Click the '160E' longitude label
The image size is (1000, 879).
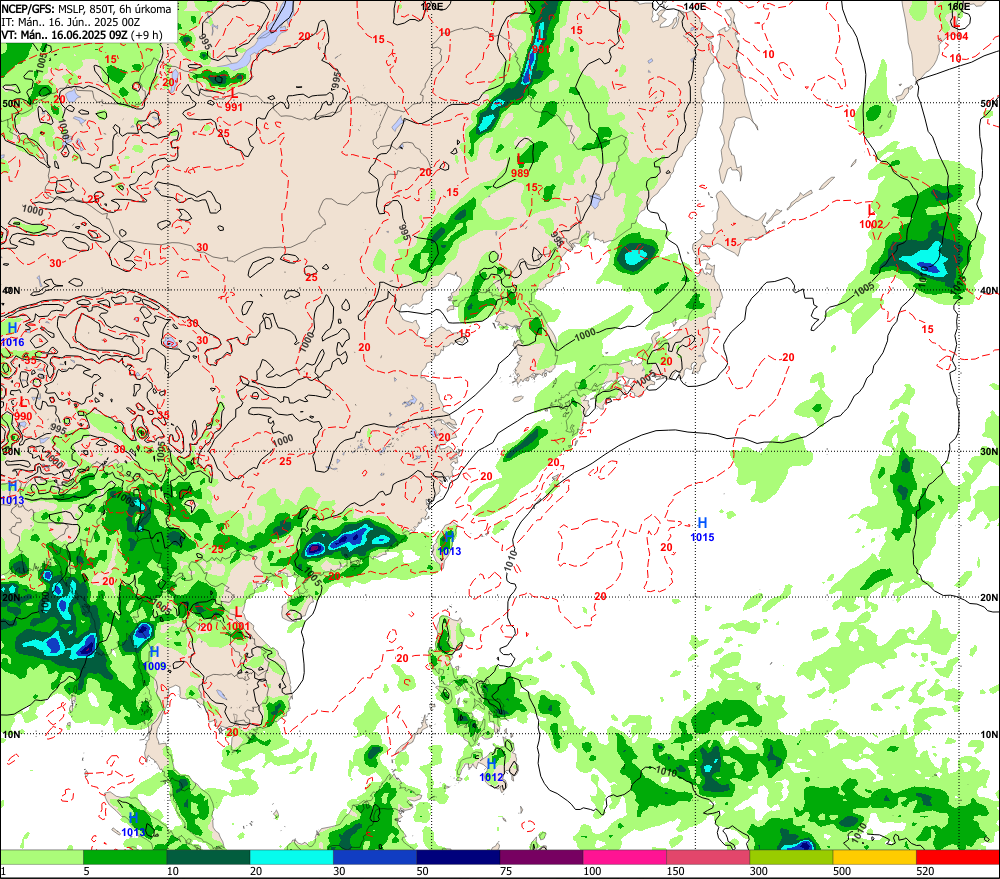pos(958,6)
